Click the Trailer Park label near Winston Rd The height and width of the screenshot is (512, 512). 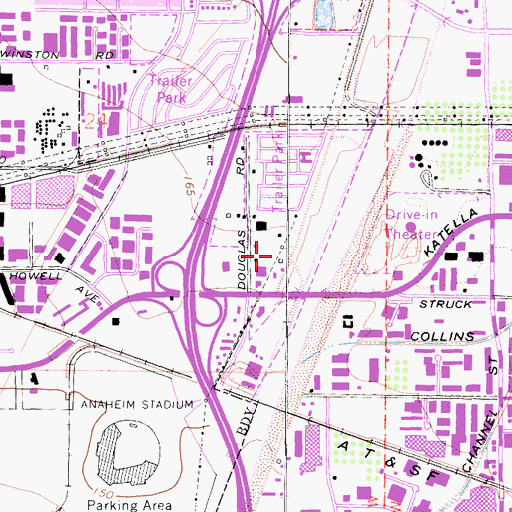[171, 89]
